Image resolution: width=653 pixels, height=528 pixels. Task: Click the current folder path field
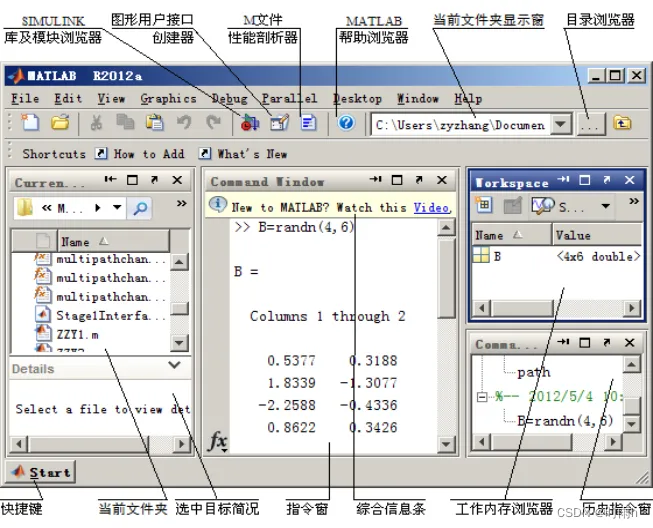[x=461, y=125]
